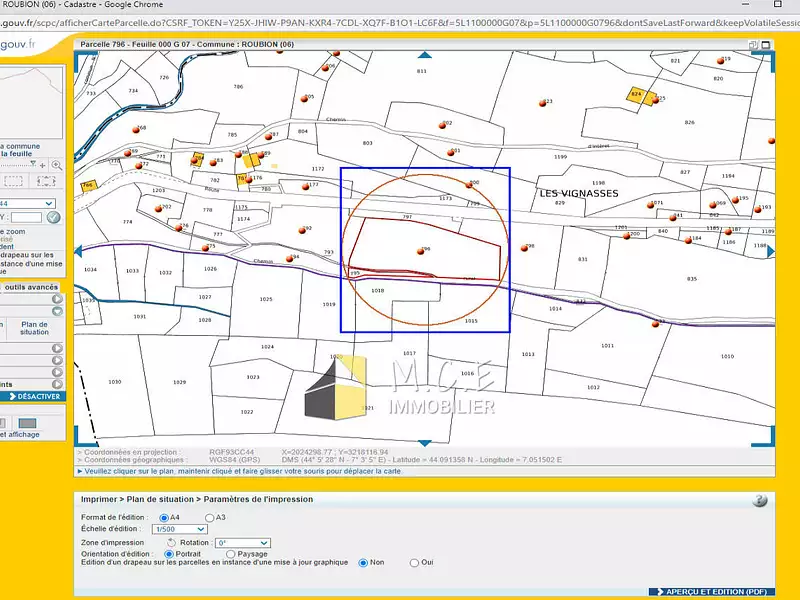Screen dimensions: 800x600
Task: Select the A4 edition format
Action: 163,517
